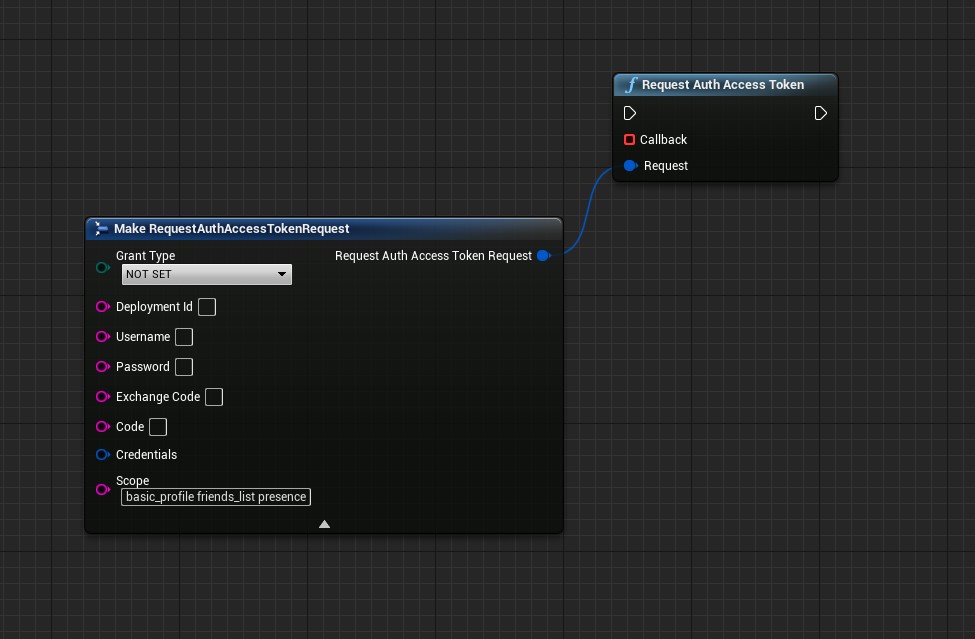This screenshot has width=975, height=639.
Task: Click the Code value box
Action: pos(158,427)
